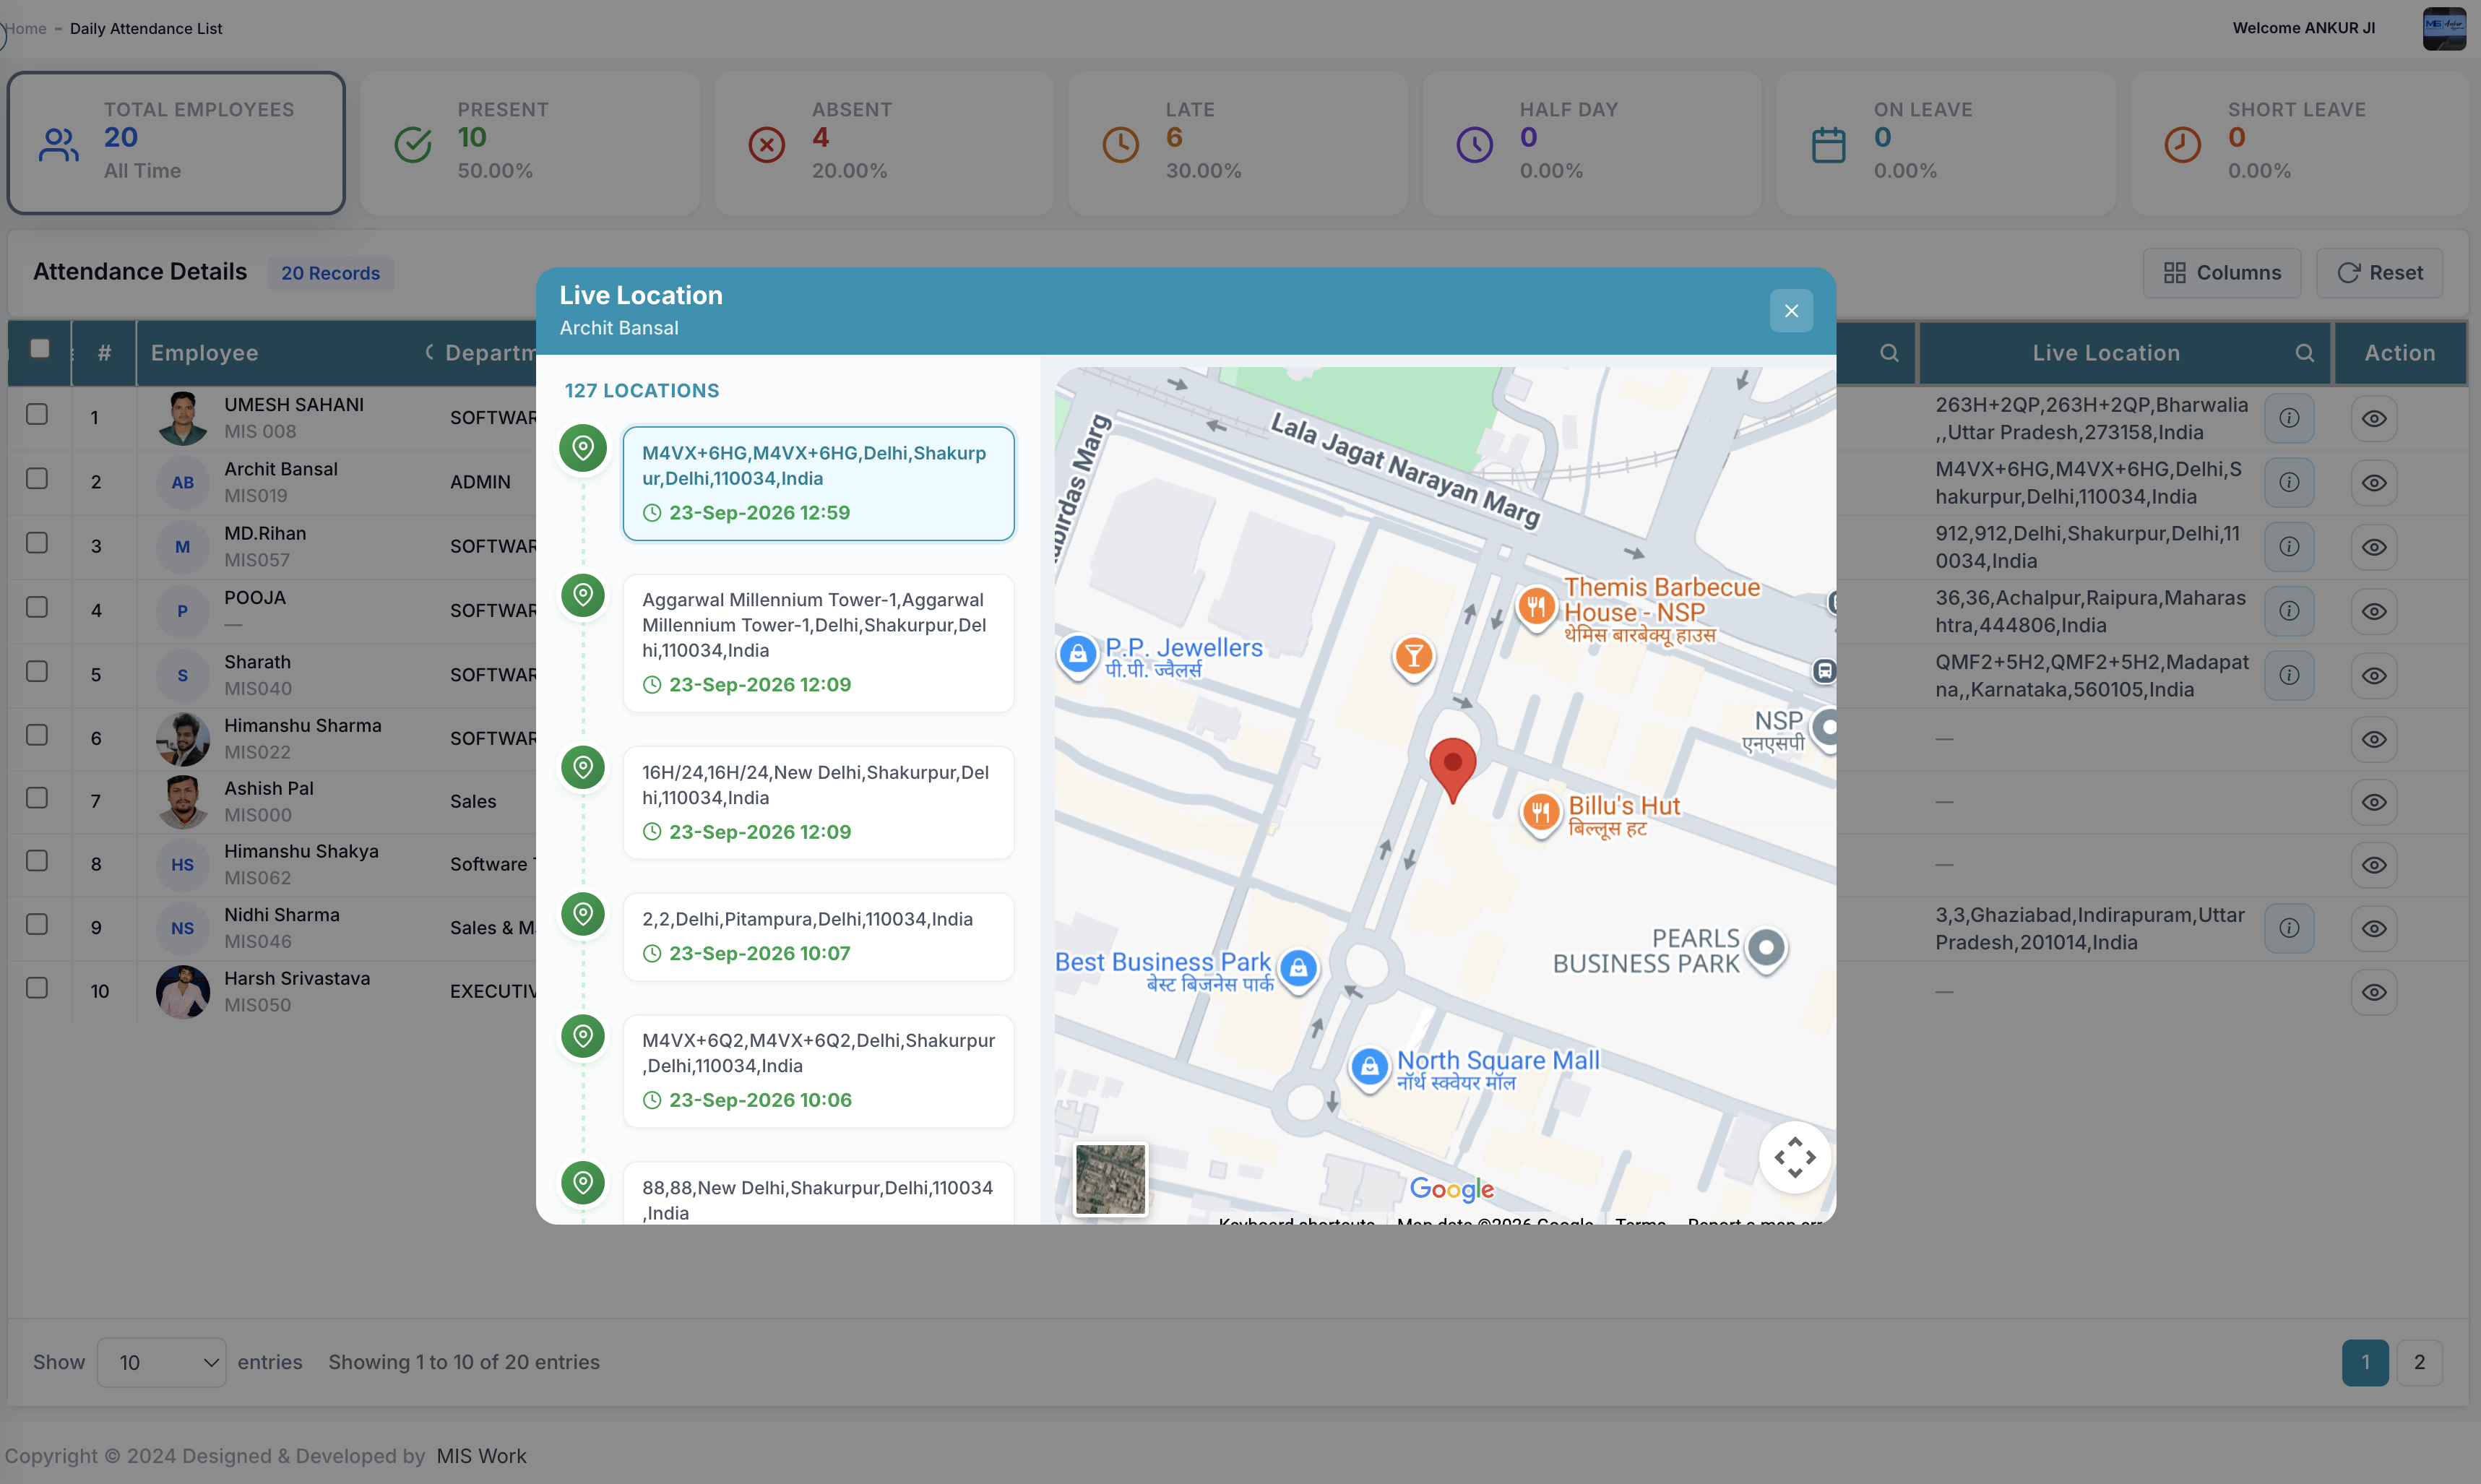Image resolution: width=2481 pixels, height=1484 pixels.
Task: Click the pin icon for the M4VX+6Q2 location entry
Action: pyautogui.click(x=583, y=1036)
